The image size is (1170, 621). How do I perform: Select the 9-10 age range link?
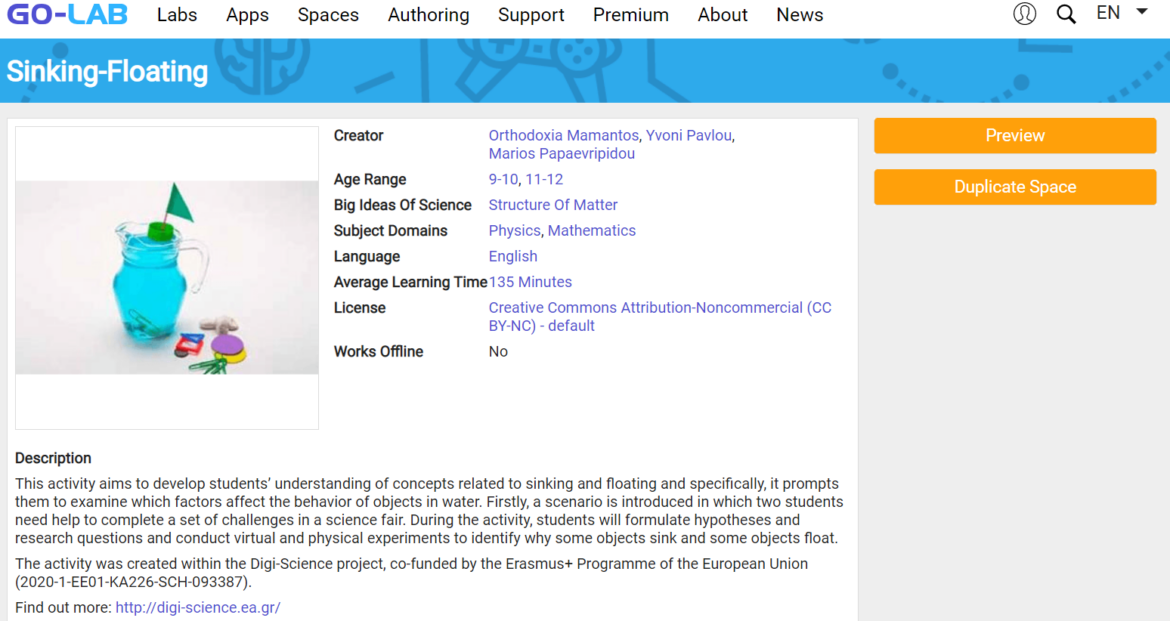click(500, 179)
